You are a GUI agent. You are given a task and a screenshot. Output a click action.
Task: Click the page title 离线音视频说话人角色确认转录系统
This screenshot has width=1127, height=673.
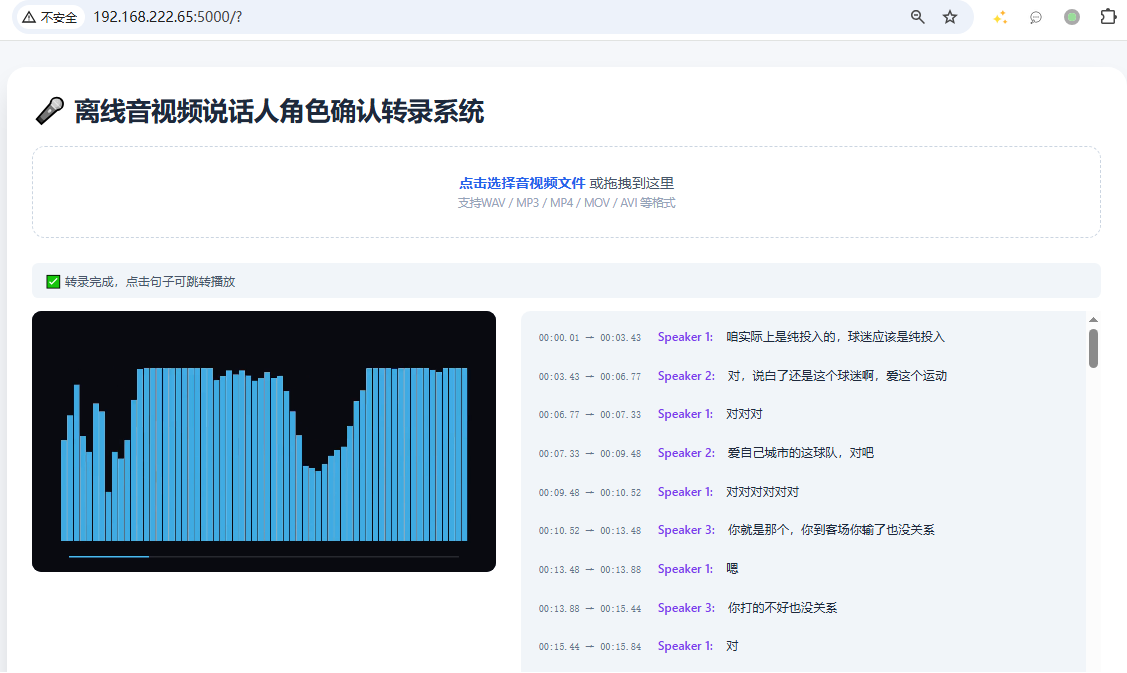279,111
